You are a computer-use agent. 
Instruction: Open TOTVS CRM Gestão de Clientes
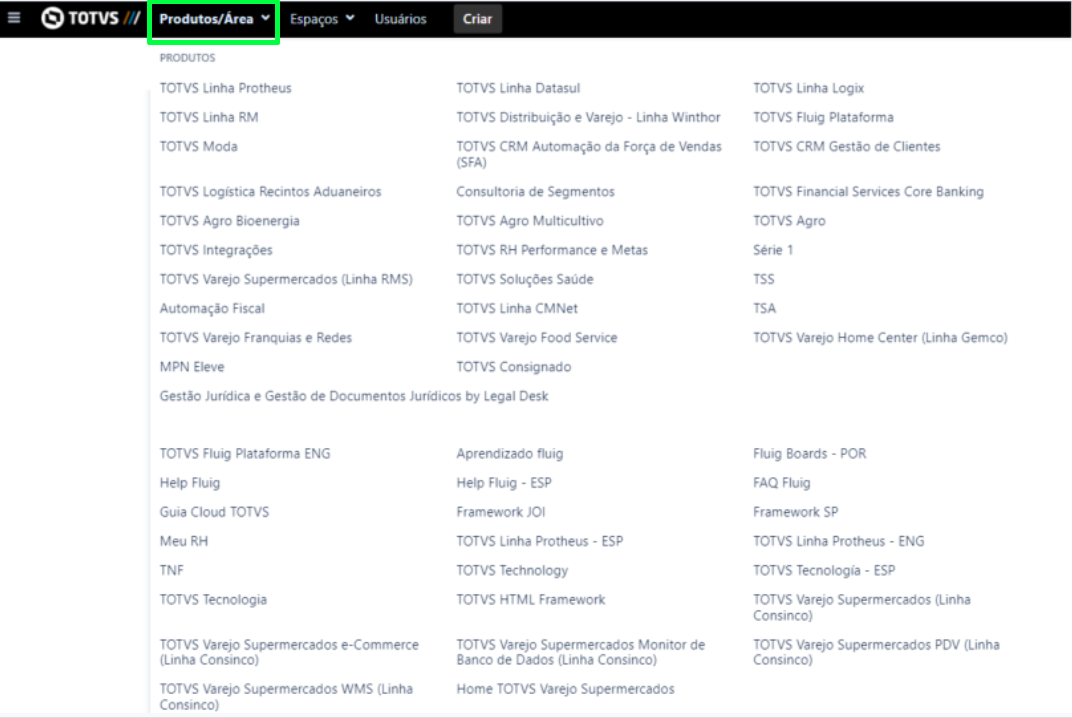pyautogui.click(x=846, y=147)
